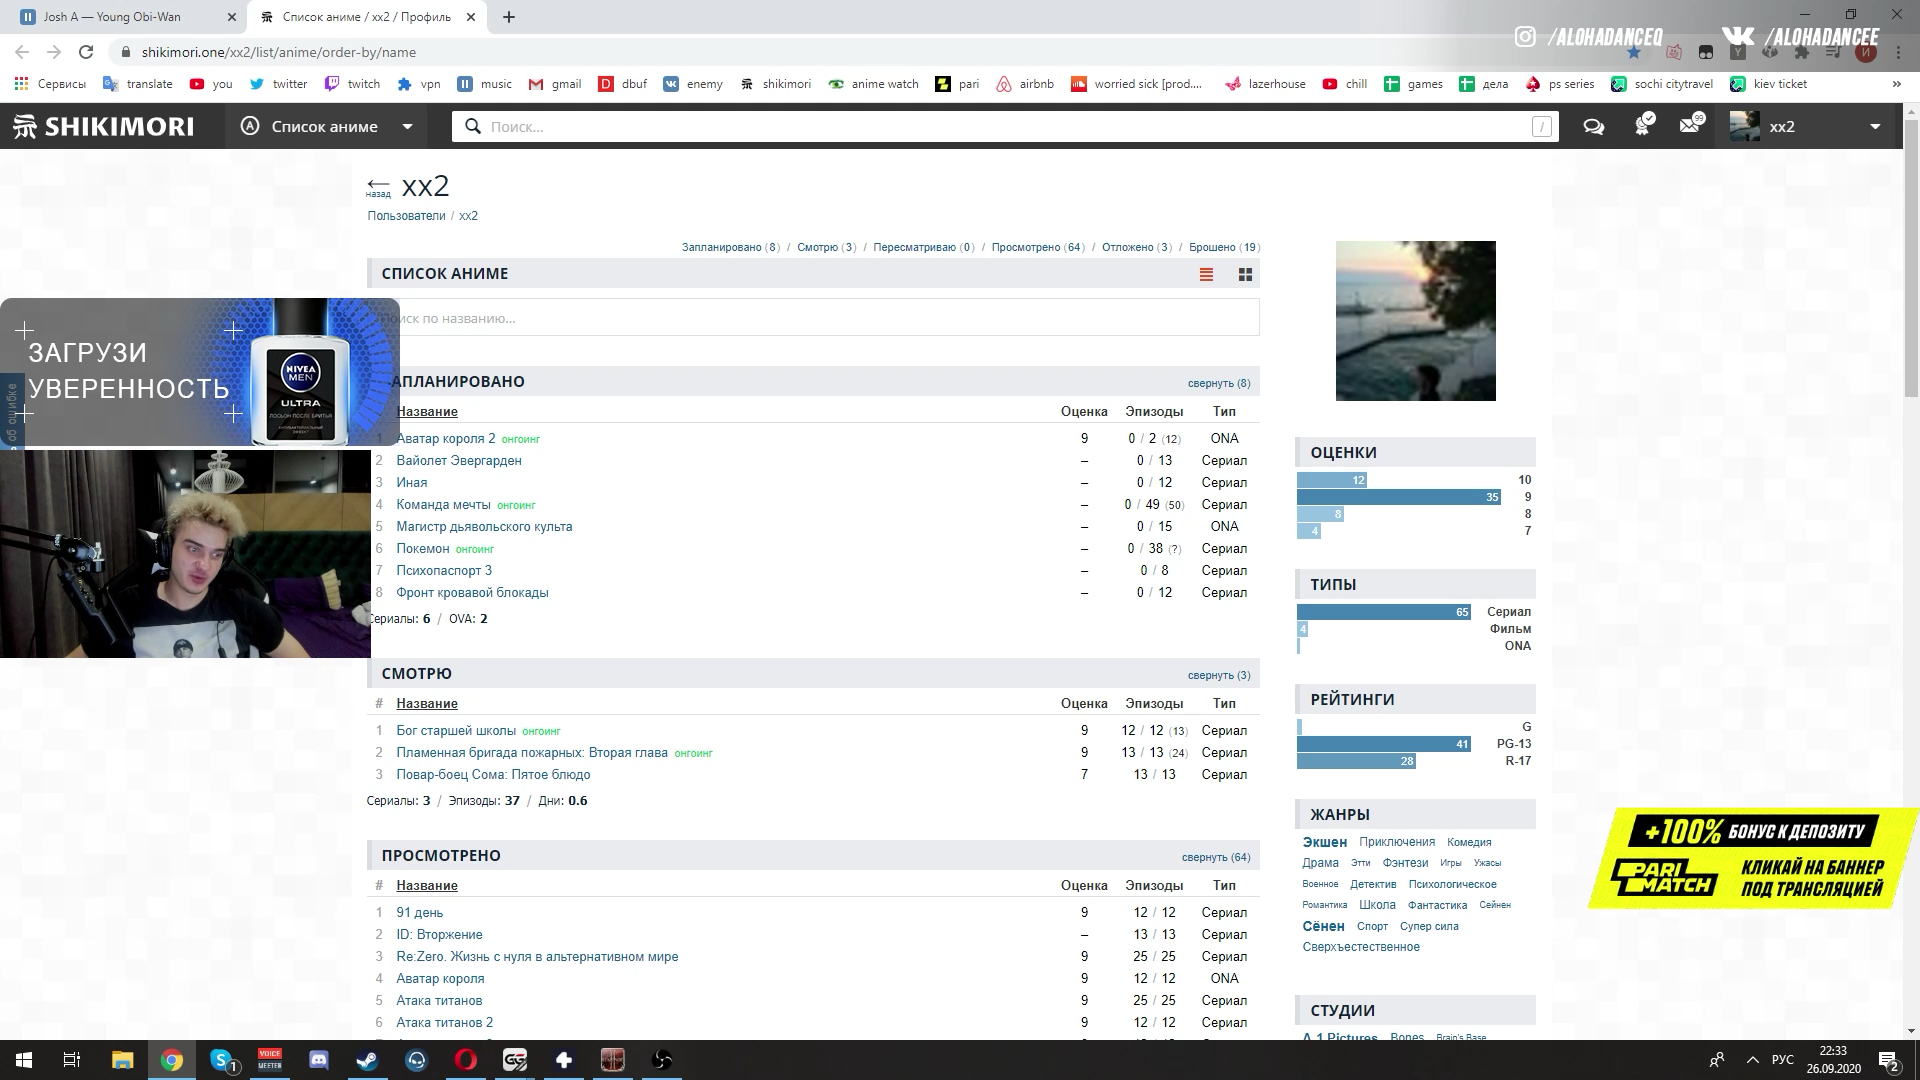The height and width of the screenshot is (1080, 1920).
Task: Open notifications bell icon in header
Action: (x=1642, y=126)
